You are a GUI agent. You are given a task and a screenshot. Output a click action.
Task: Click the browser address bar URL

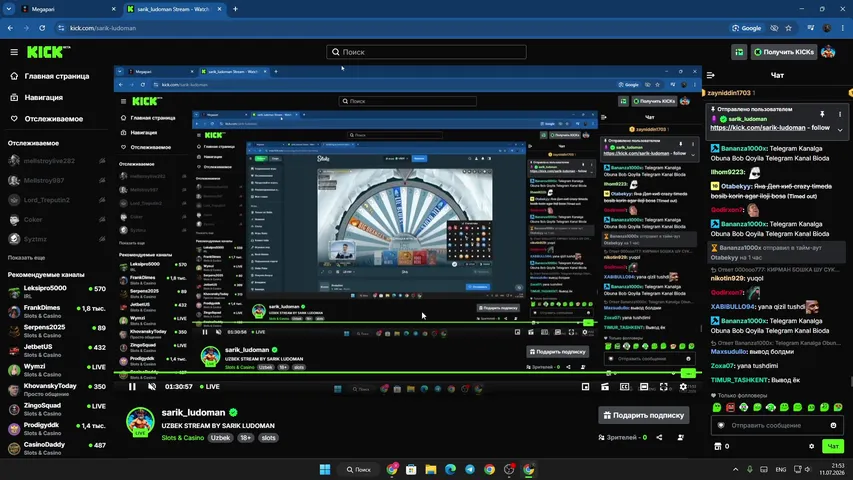point(103,28)
